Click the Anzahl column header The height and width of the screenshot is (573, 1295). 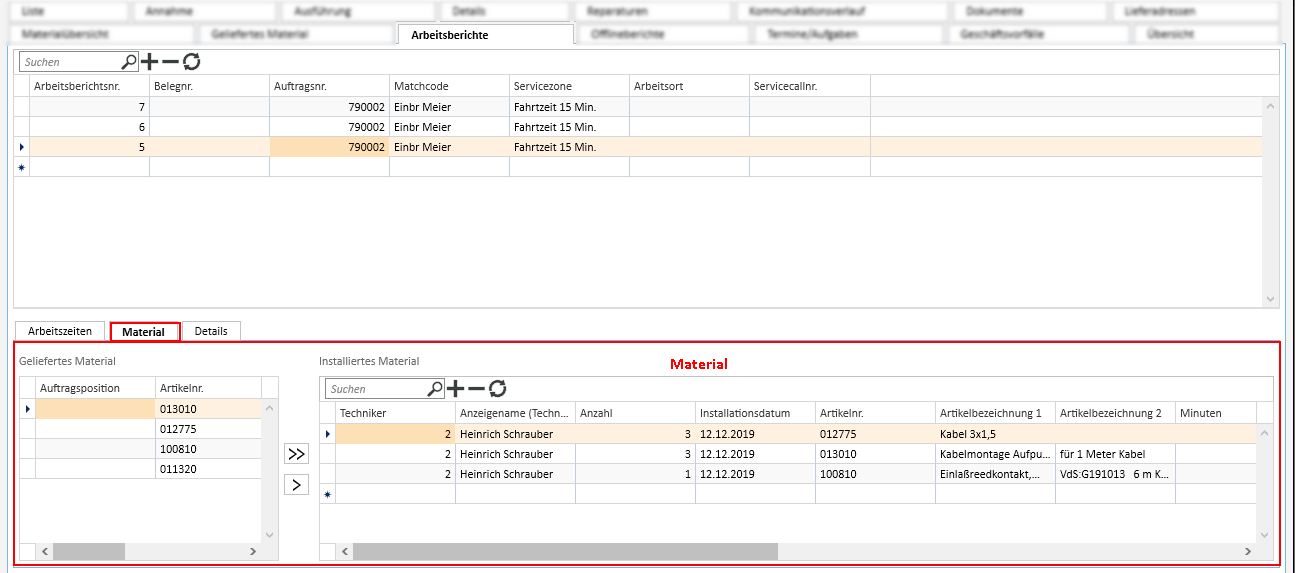[x=635, y=413]
